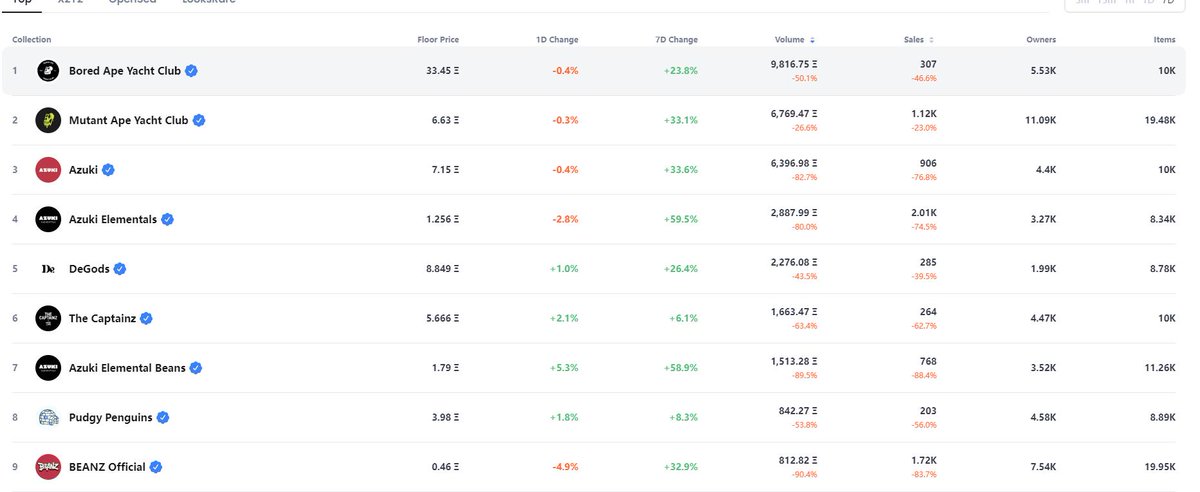Click the 2,887.99 volume value

click(x=794, y=212)
